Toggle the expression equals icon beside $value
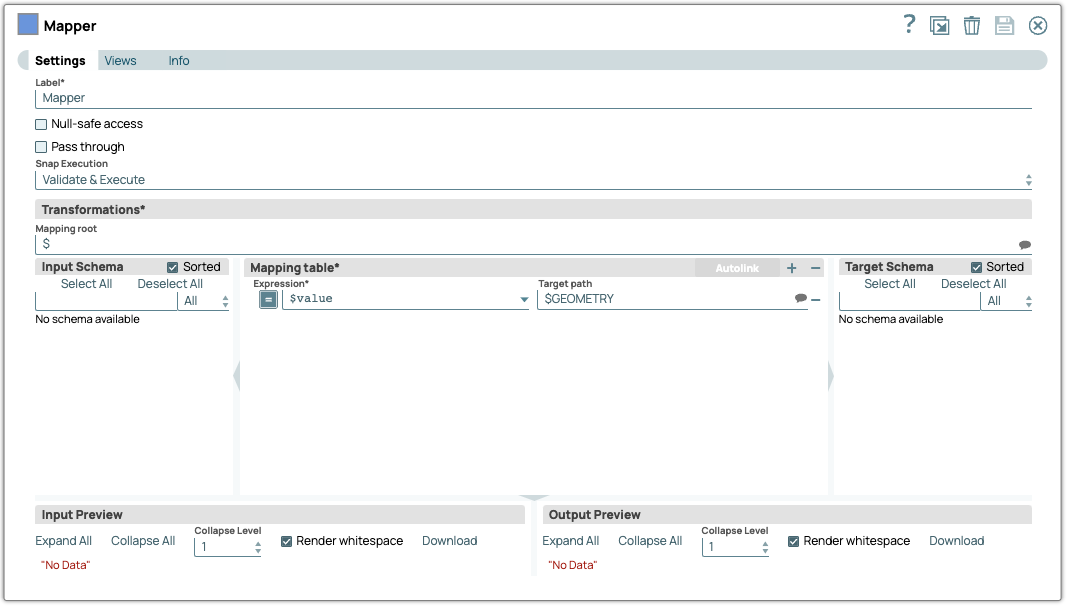The width and height of the screenshot is (1069, 610). tap(268, 299)
